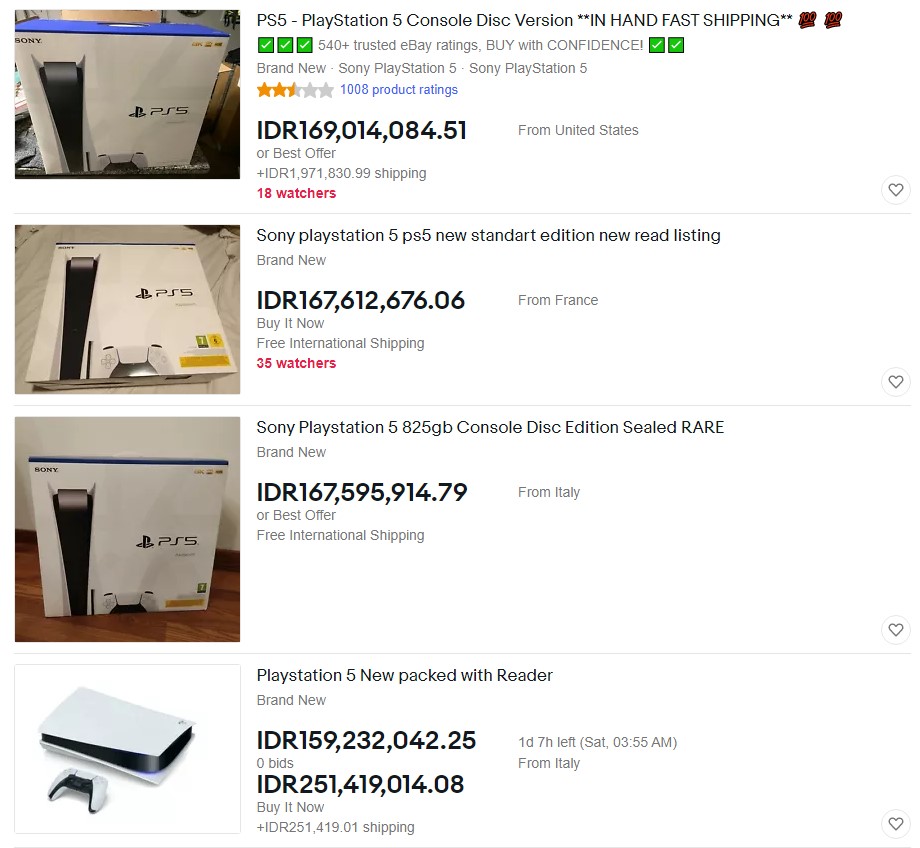The height and width of the screenshot is (848, 920).
Task: Click Buy It Now price IDR251,419,014.08
Action: [360, 785]
